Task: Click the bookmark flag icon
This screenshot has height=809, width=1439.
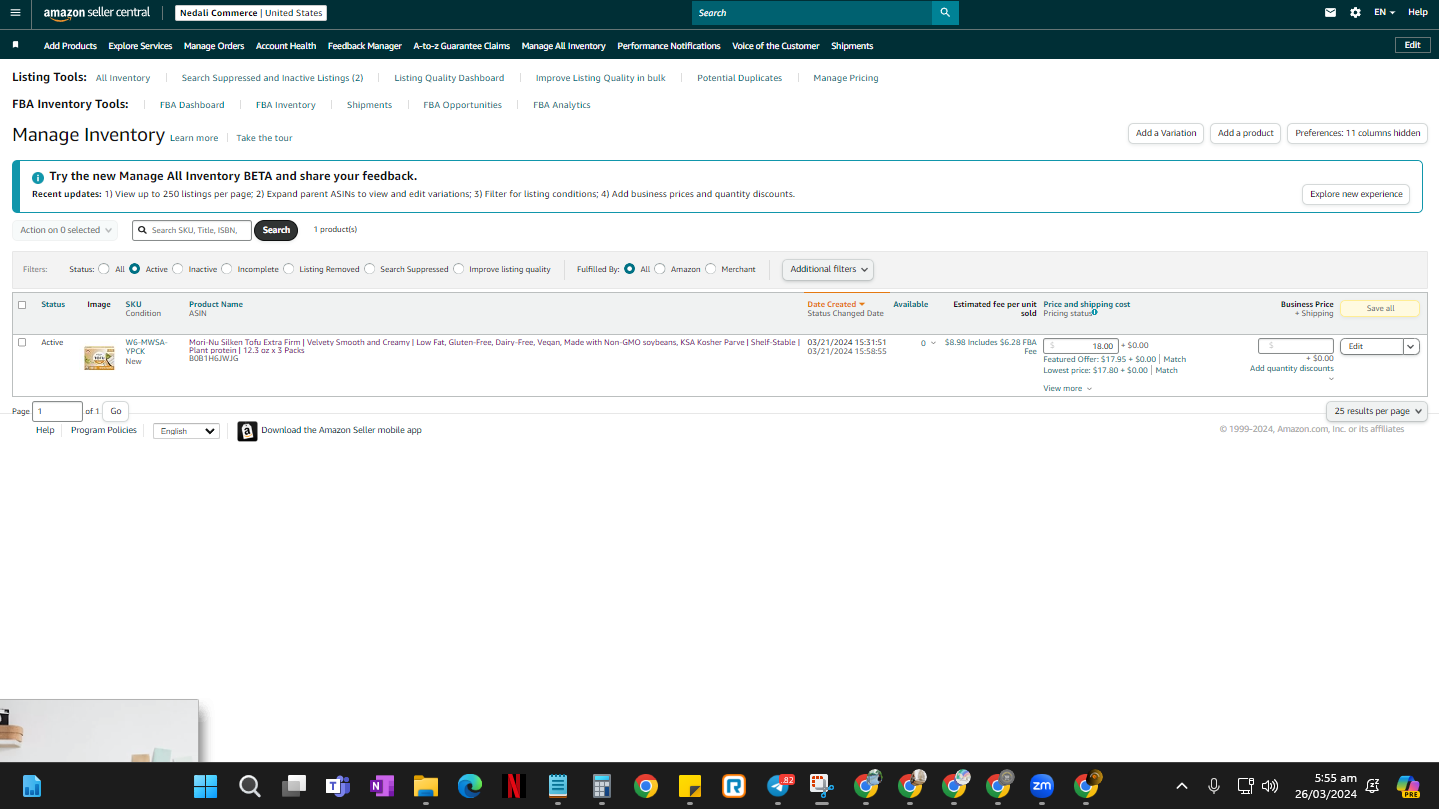Action: pyautogui.click(x=15, y=45)
